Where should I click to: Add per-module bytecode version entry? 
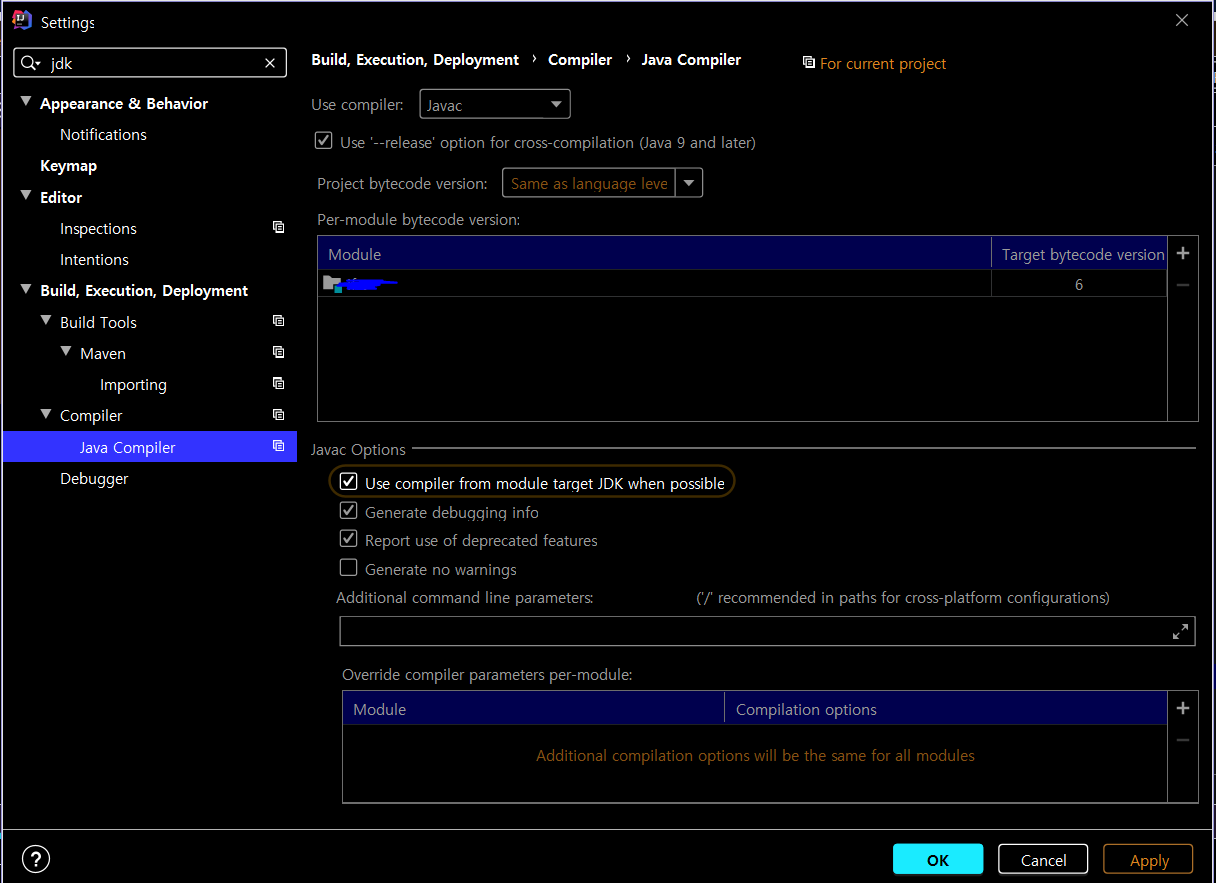coord(1183,254)
